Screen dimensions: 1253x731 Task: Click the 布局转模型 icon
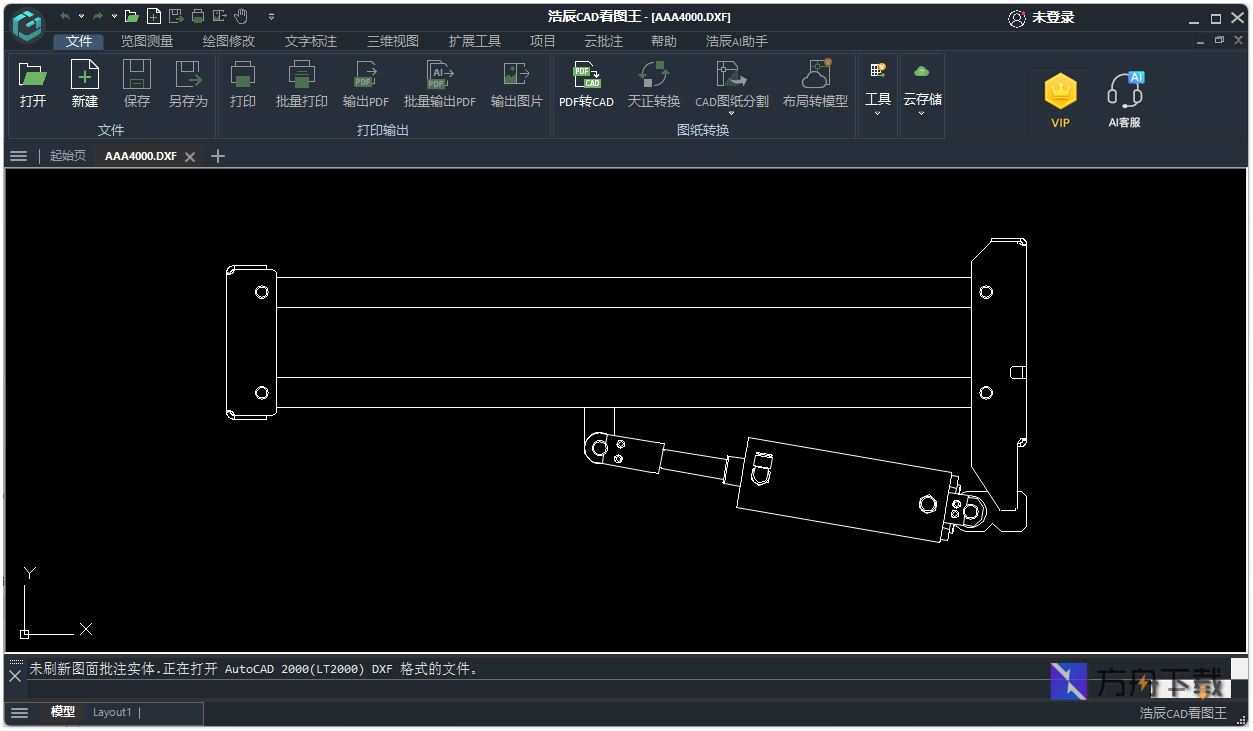815,84
